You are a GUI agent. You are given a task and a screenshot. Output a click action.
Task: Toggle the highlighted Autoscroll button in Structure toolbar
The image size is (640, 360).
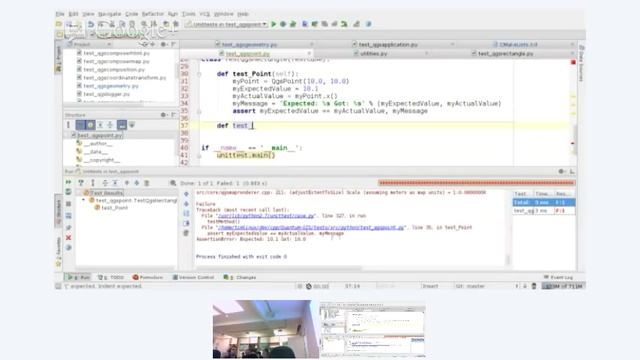(x=122, y=125)
